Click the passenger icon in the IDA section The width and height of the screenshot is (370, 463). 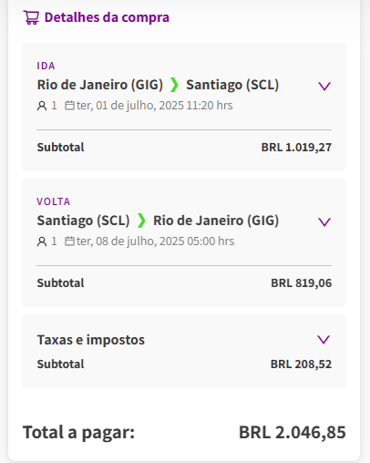(42, 106)
